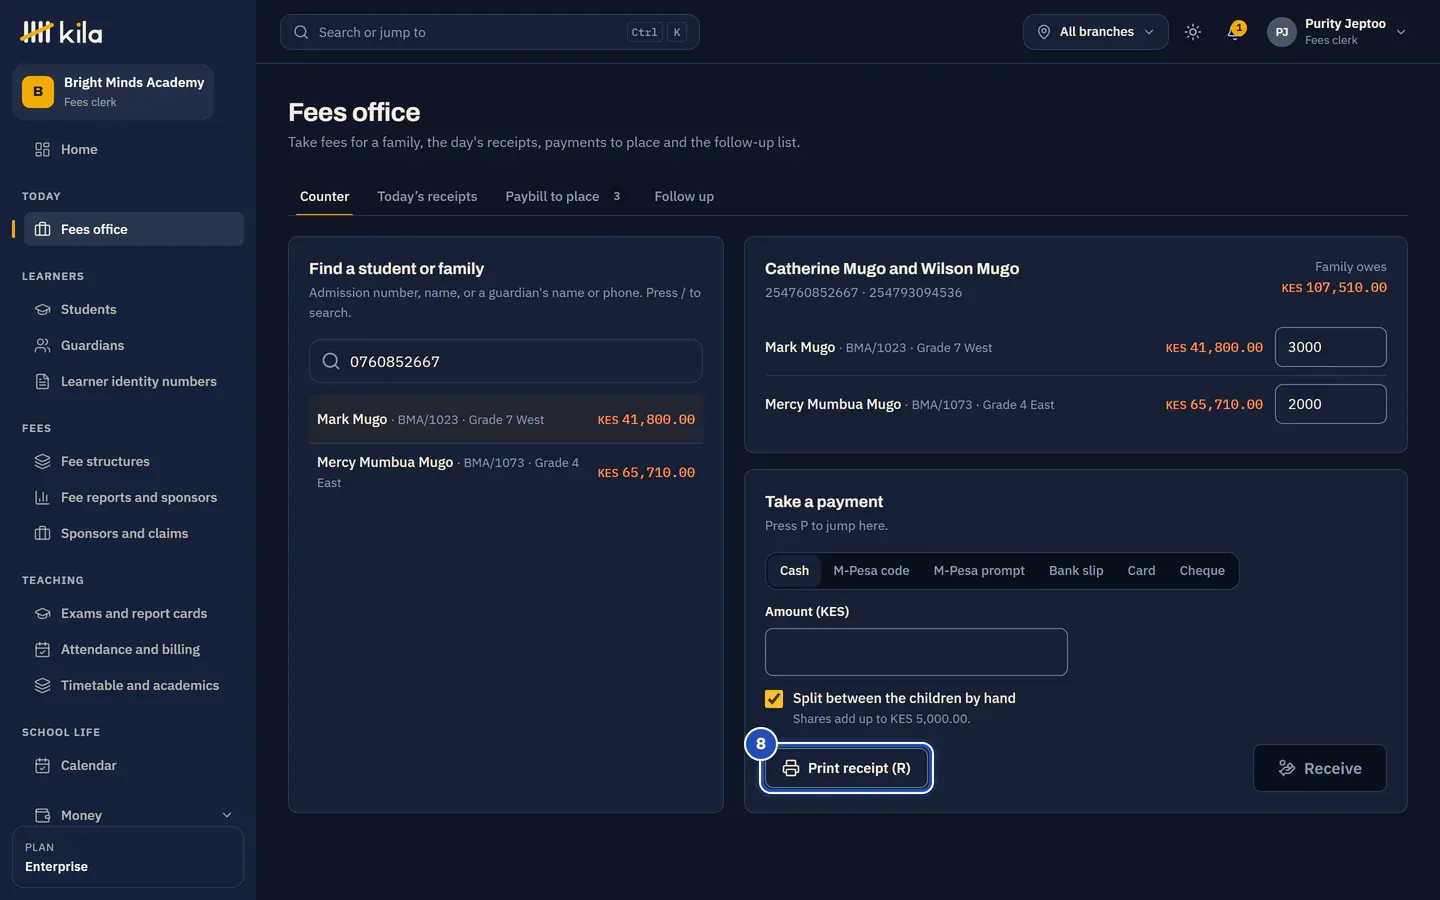Untick Split between the children by hand
This screenshot has height=900, width=1440.
click(774, 698)
